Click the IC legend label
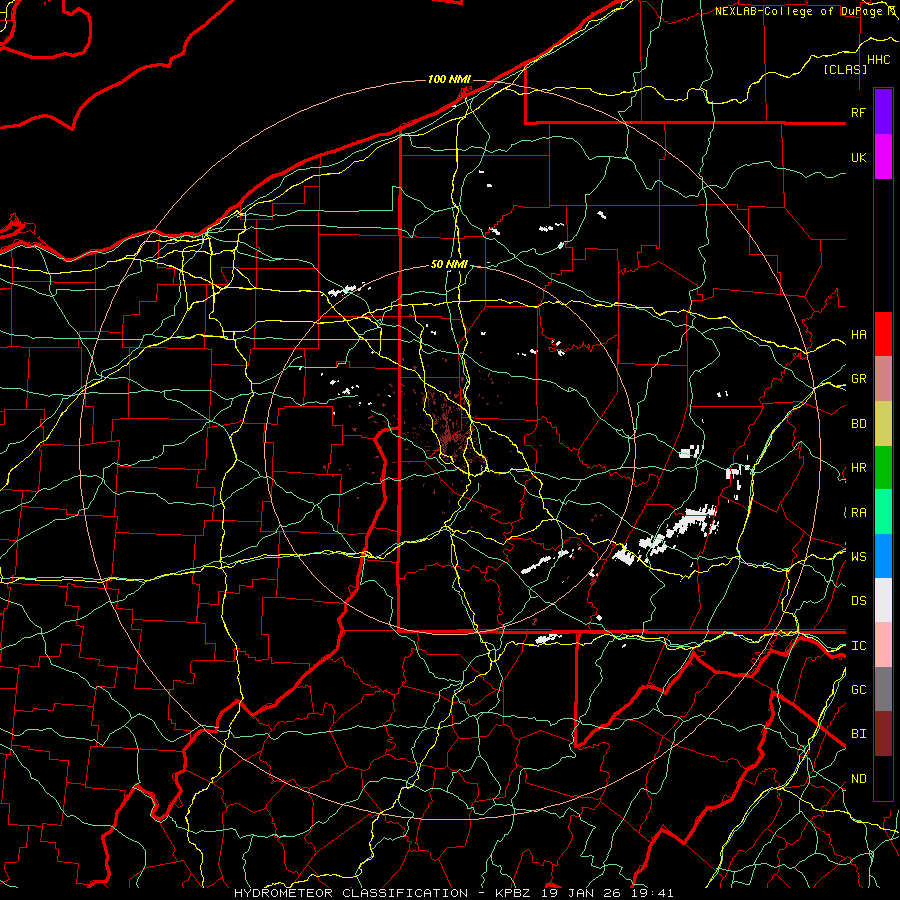The image size is (900, 900). 858,646
